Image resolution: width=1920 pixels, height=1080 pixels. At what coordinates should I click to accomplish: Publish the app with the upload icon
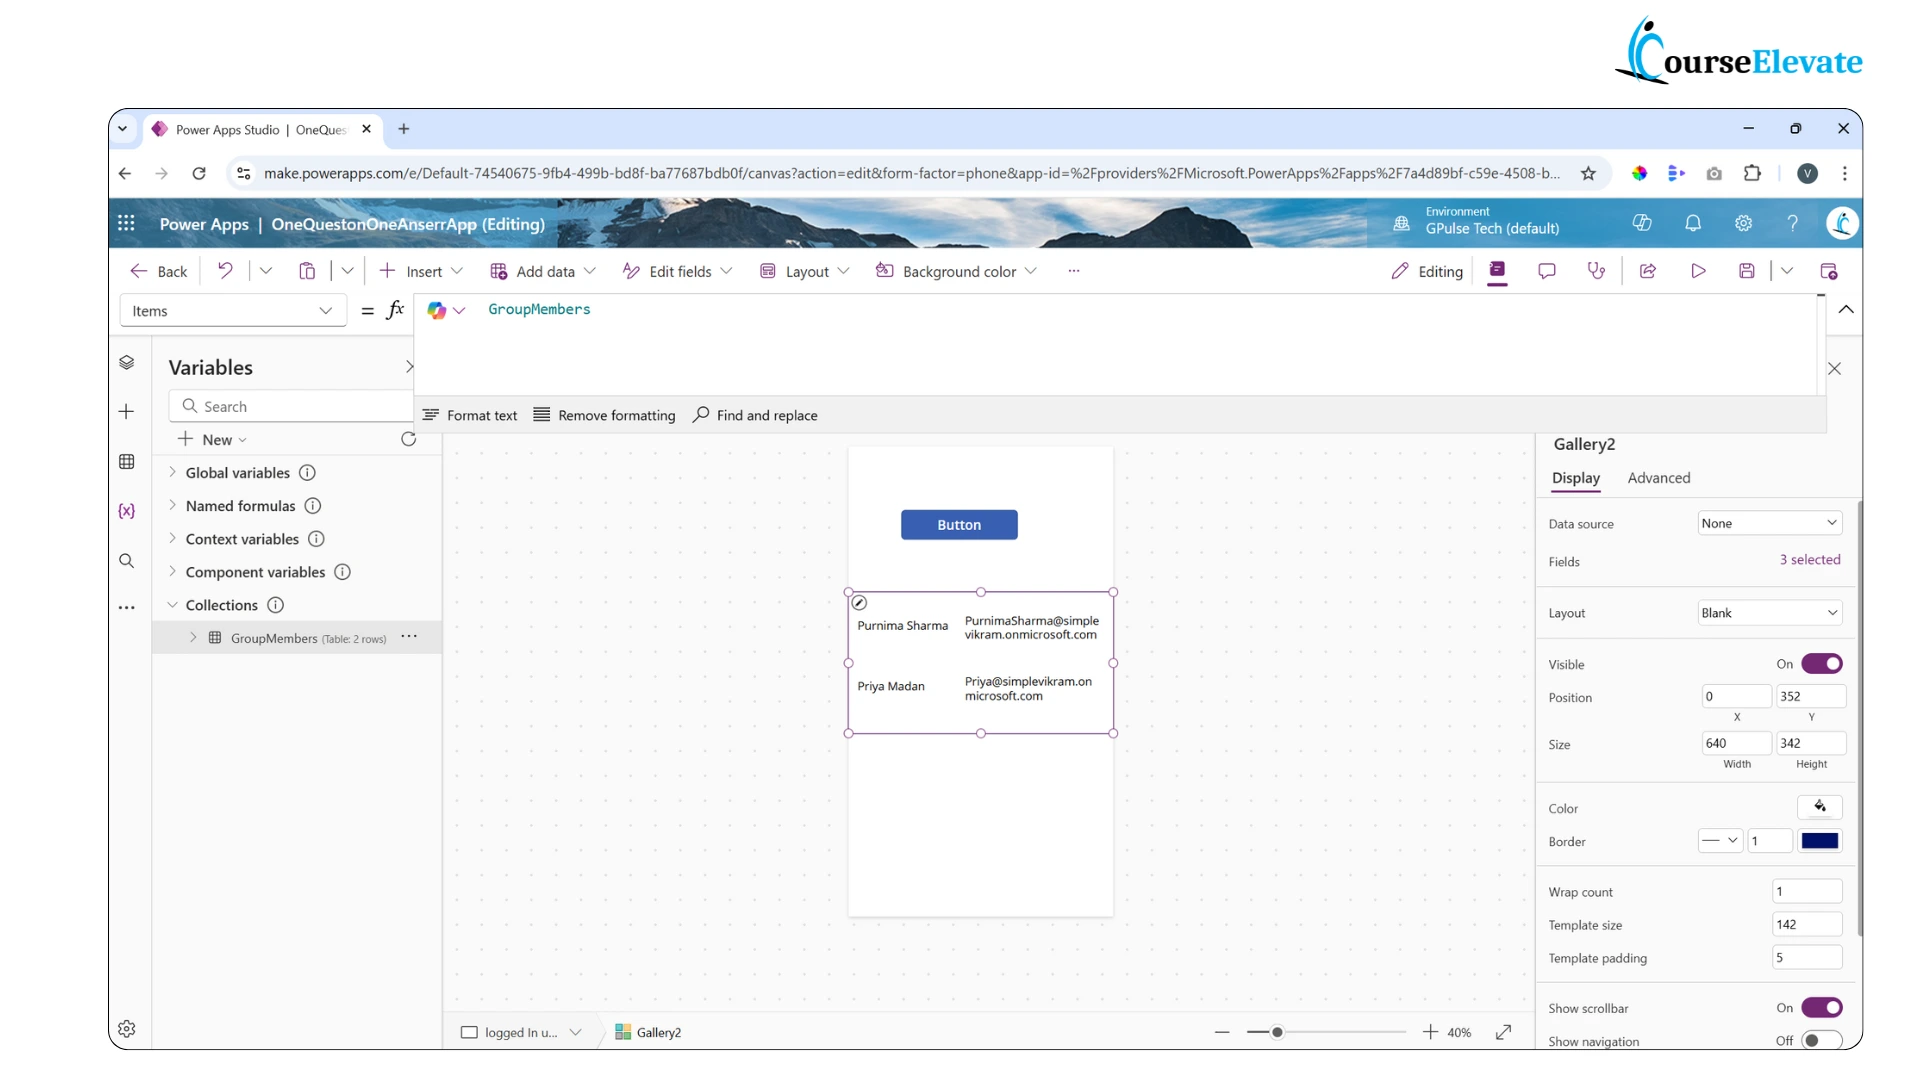click(x=1829, y=271)
